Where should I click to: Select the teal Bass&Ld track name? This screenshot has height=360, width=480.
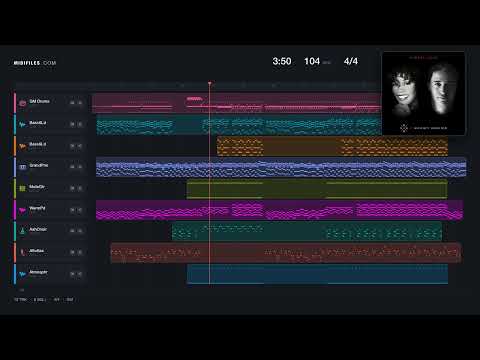click(x=38, y=123)
